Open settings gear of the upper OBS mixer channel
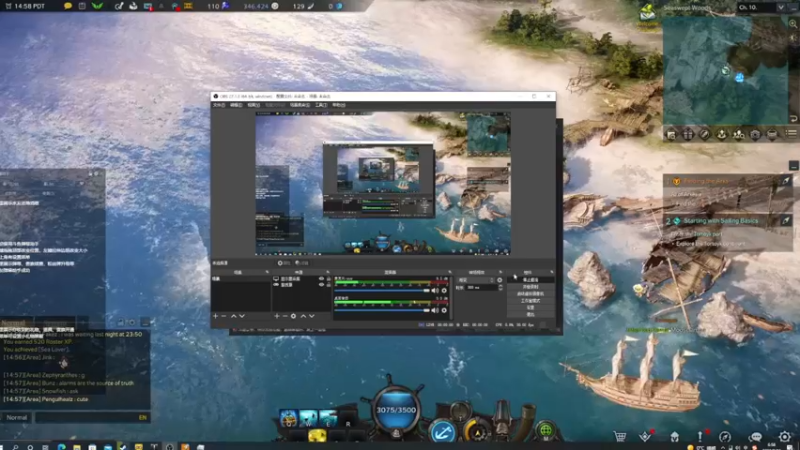 (x=444, y=291)
